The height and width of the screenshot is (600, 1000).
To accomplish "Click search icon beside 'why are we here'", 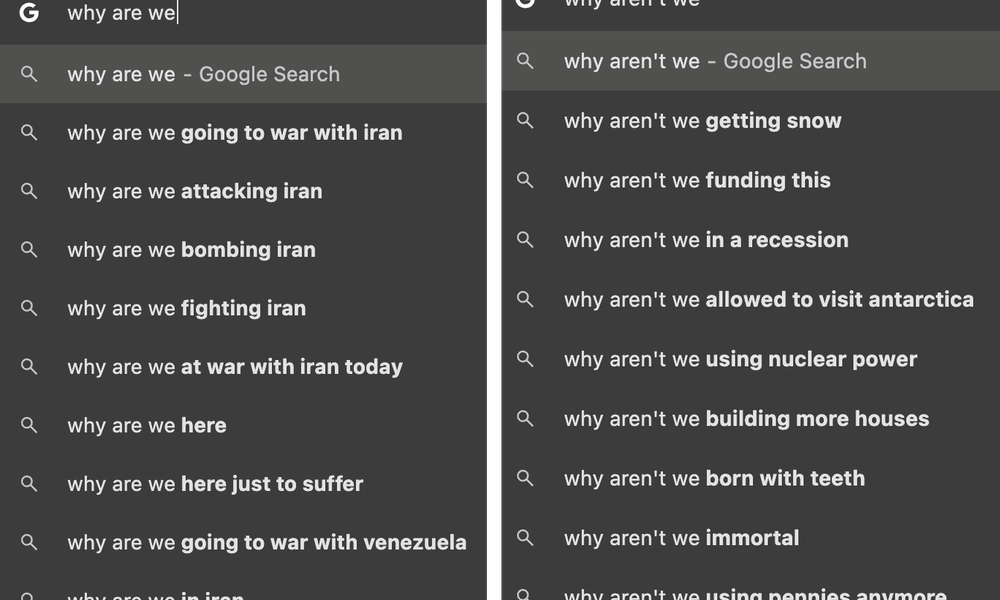I will click(29, 425).
